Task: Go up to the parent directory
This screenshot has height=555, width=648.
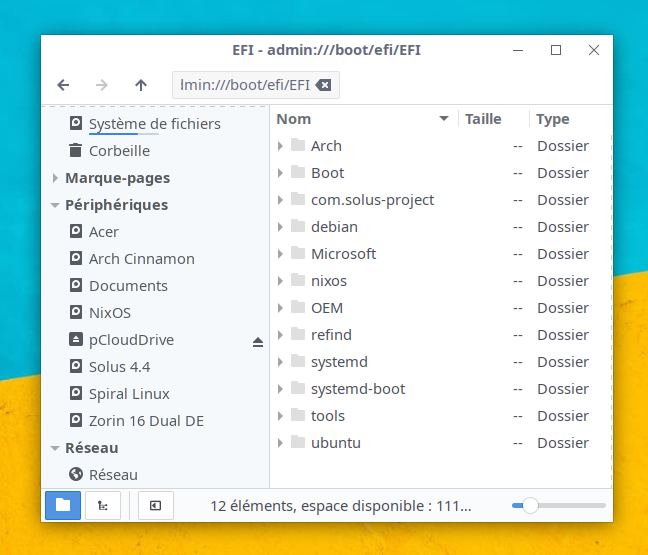Action: click(141, 85)
